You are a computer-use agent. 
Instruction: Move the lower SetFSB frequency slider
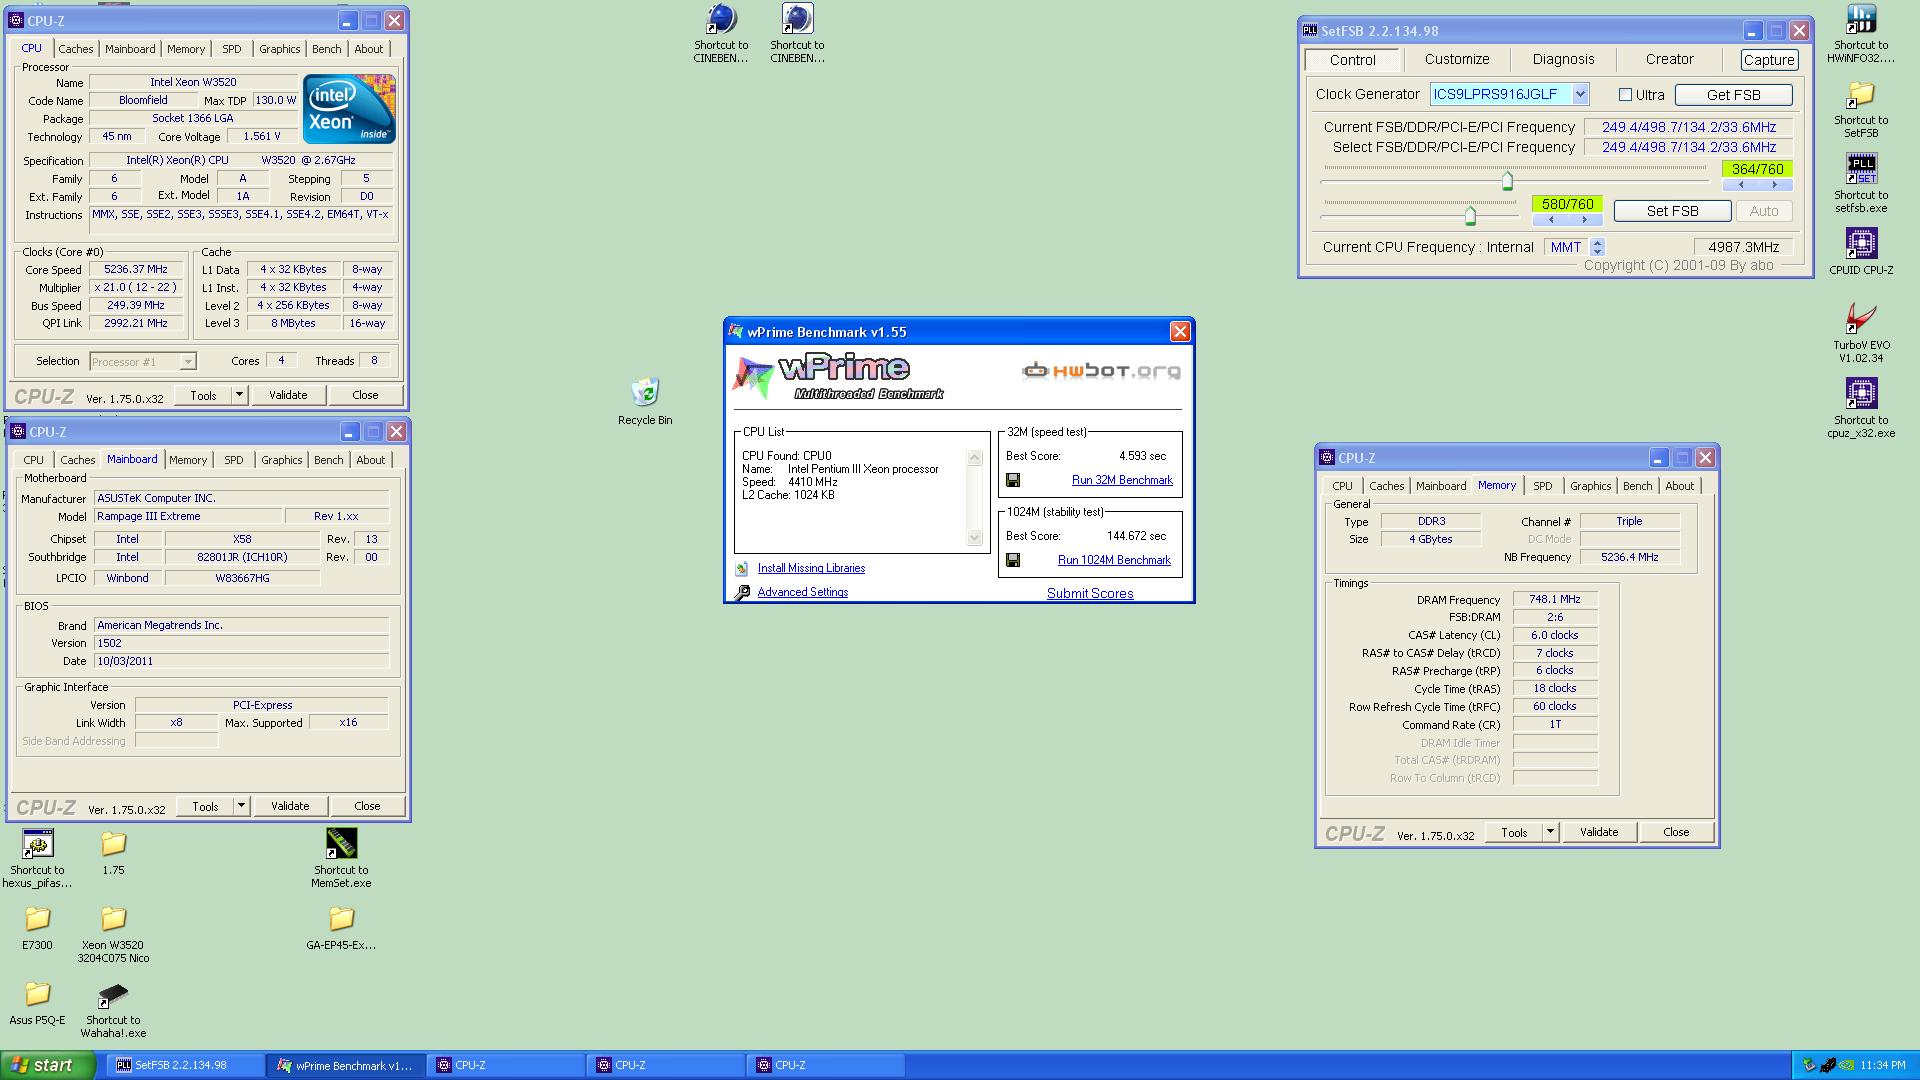[x=1469, y=215]
